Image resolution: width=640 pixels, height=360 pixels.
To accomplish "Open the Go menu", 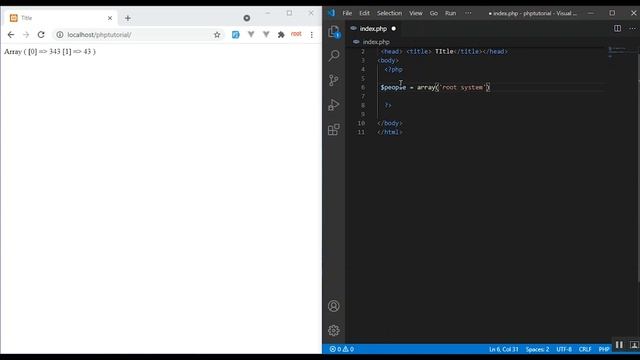I will 433,13.
